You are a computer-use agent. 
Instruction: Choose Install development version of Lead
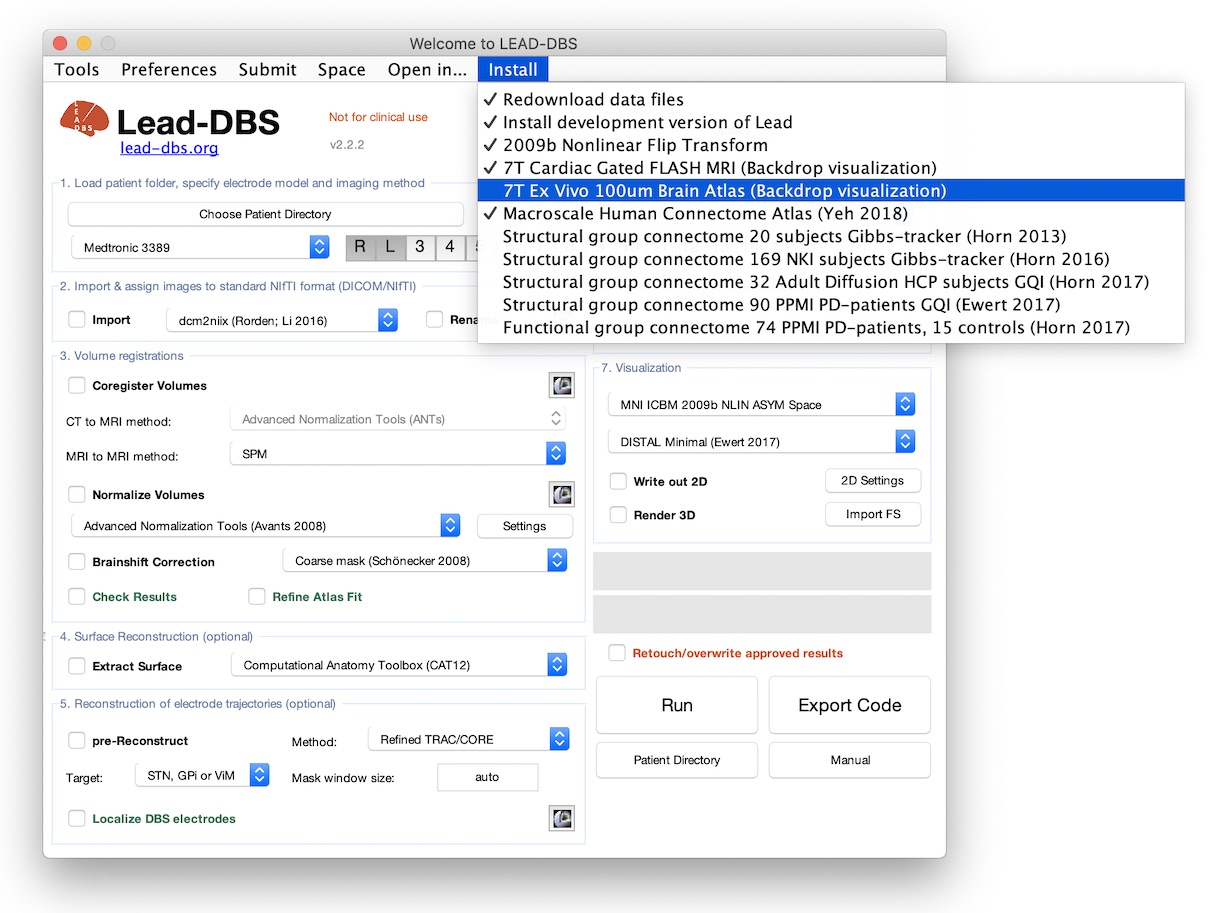pyautogui.click(x=831, y=122)
